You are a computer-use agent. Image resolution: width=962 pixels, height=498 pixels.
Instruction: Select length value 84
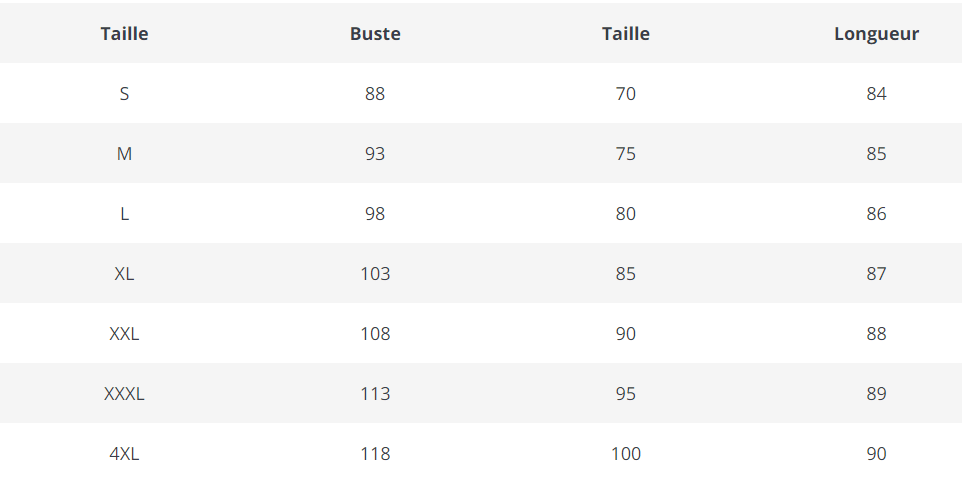(877, 94)
